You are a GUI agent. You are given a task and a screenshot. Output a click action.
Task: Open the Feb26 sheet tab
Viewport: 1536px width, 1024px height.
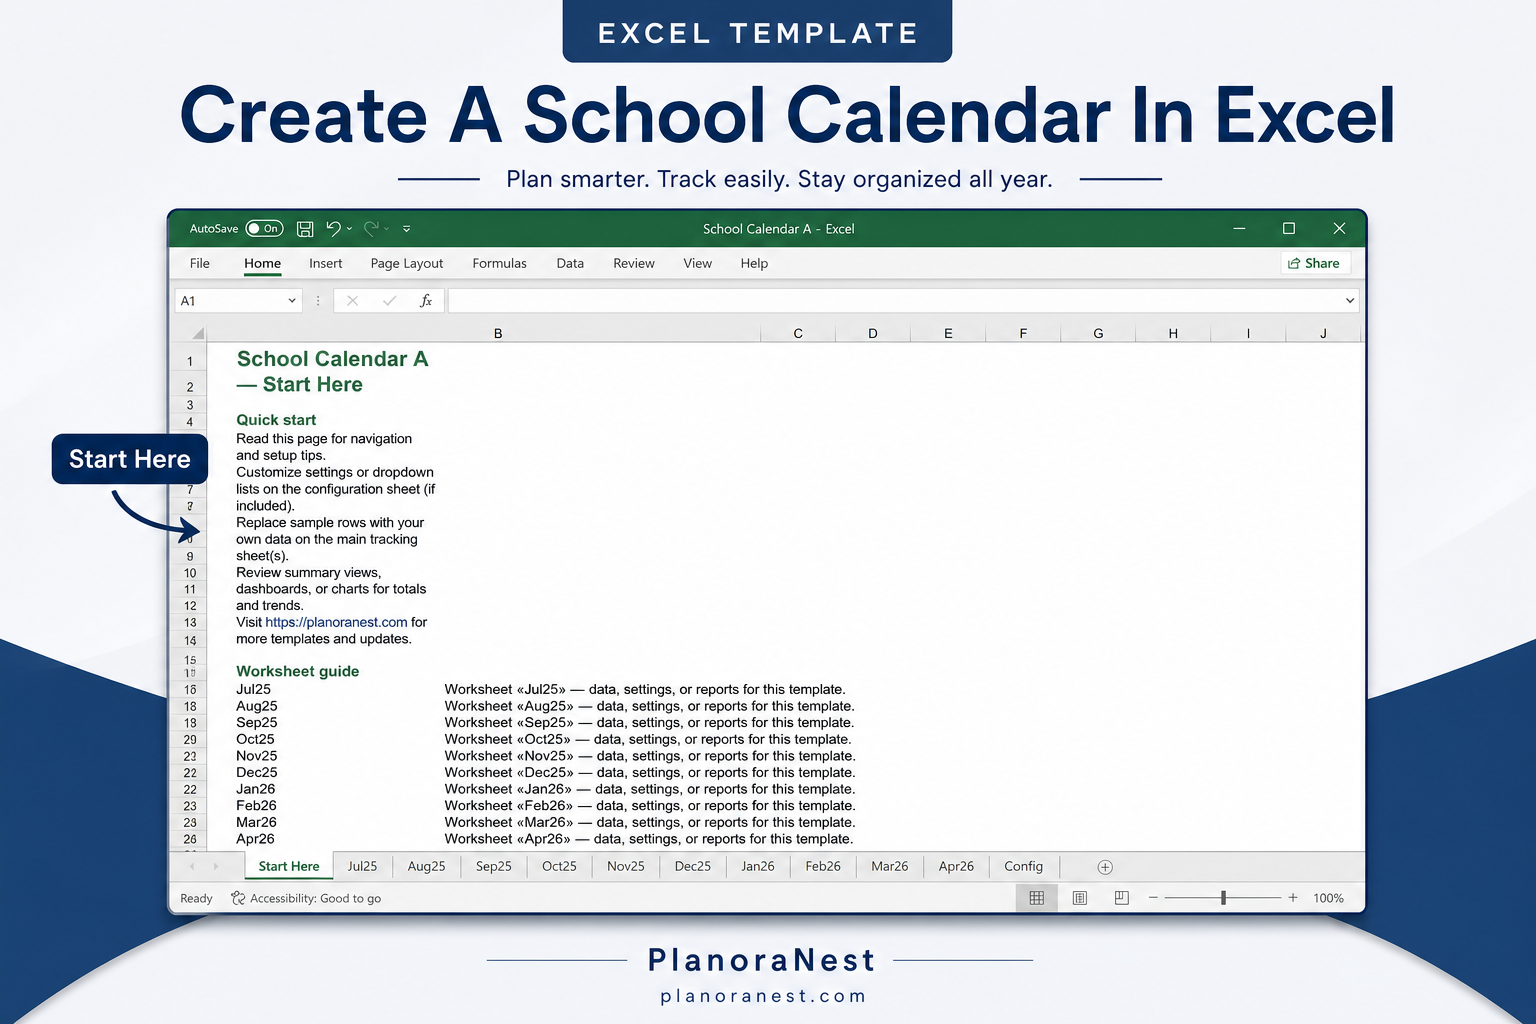(823, 866)
